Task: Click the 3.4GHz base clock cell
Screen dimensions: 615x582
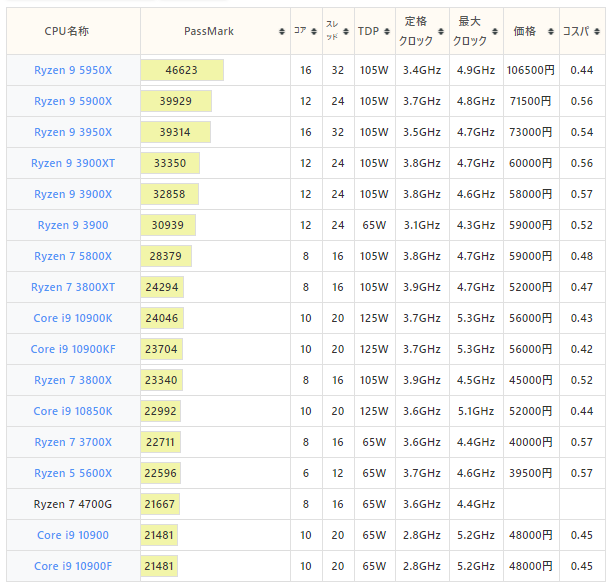Action: [x=422, y=70]
